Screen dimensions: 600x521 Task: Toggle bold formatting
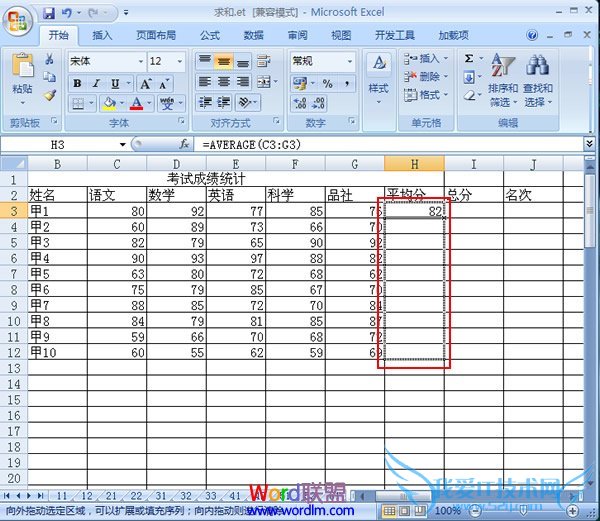click(x=77, y=83)
